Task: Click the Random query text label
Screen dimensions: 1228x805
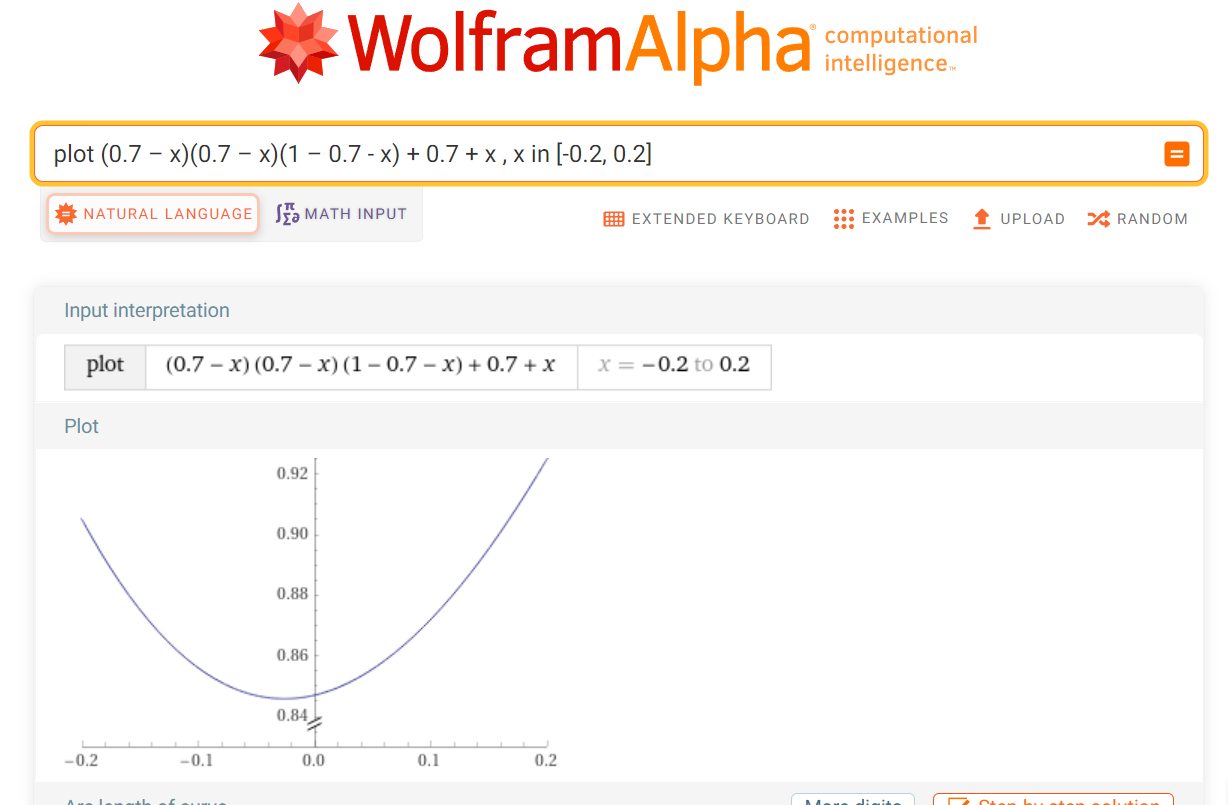Action: [1152, 219]
